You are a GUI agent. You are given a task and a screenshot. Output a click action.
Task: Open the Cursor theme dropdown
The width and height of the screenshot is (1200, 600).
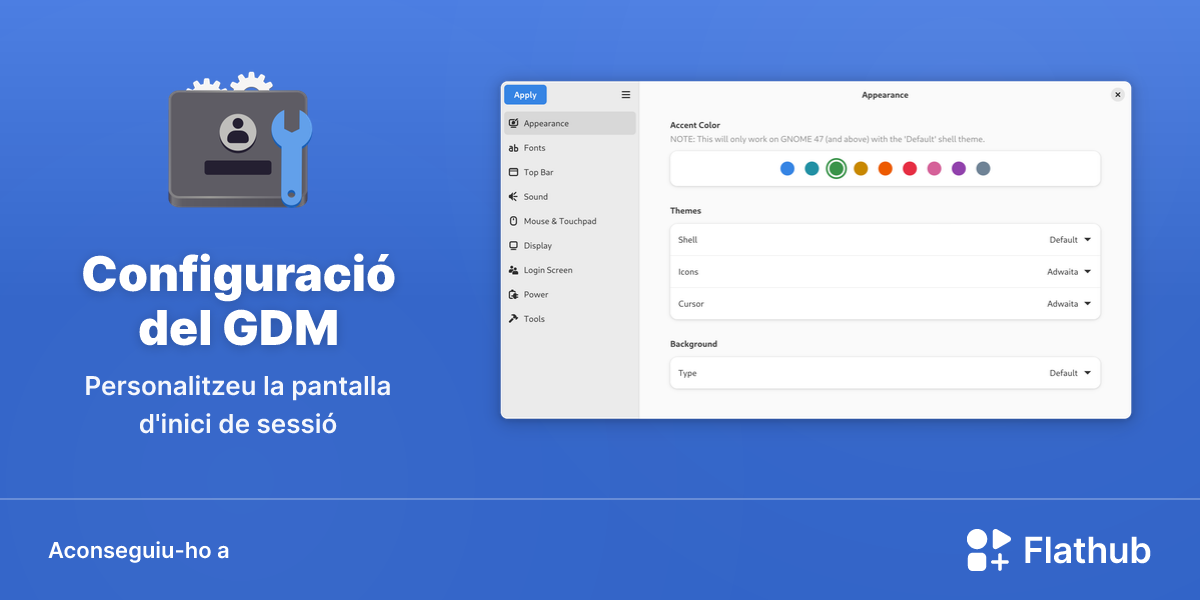pos(1069,304)
